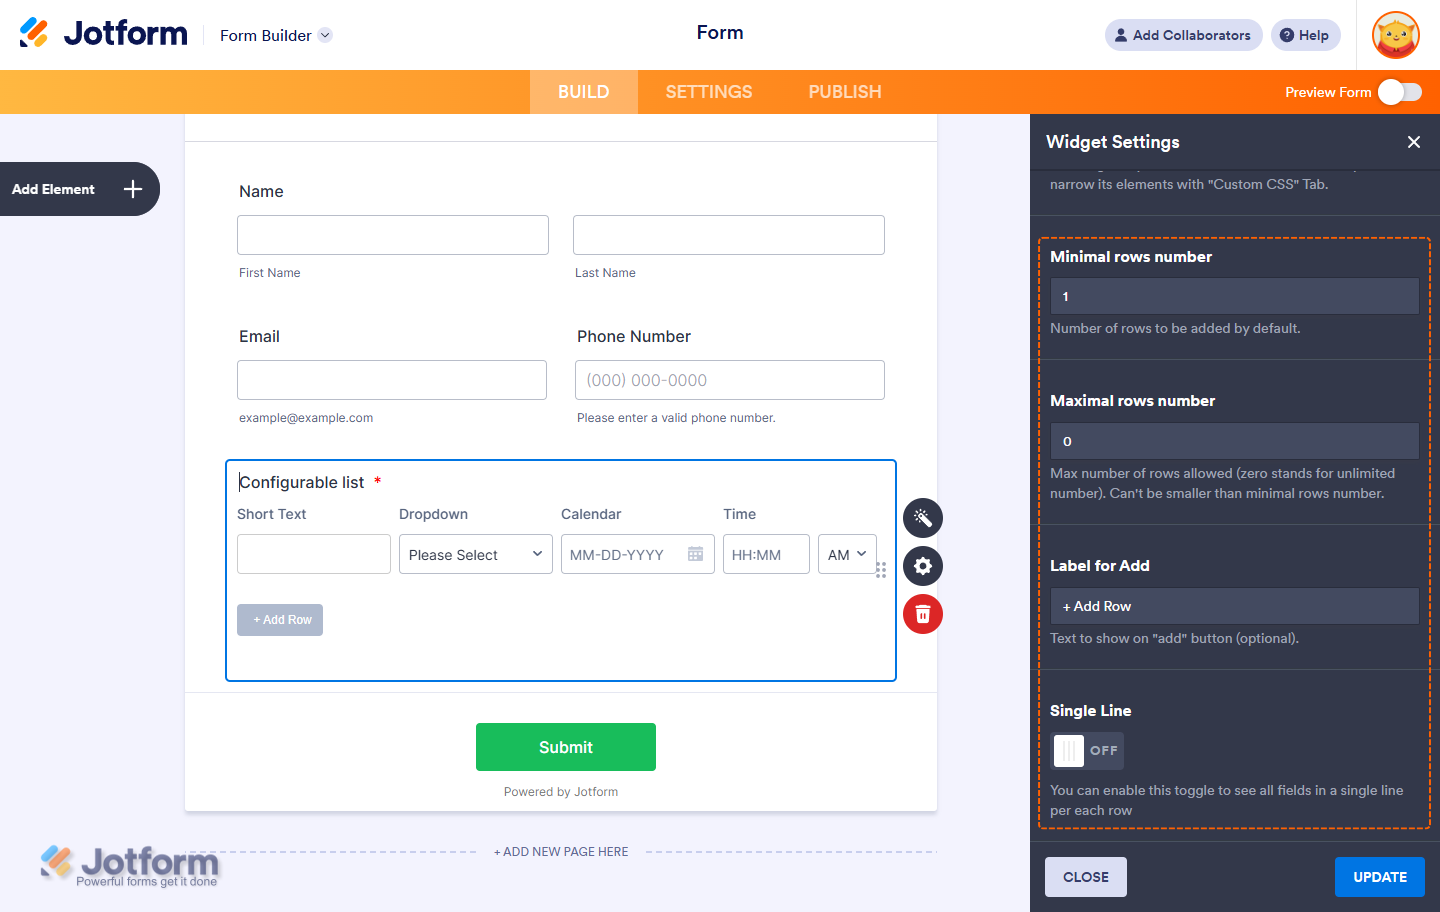
Task: Close the Widget Settings panel with the X icon
Action: click(1414, 142)
